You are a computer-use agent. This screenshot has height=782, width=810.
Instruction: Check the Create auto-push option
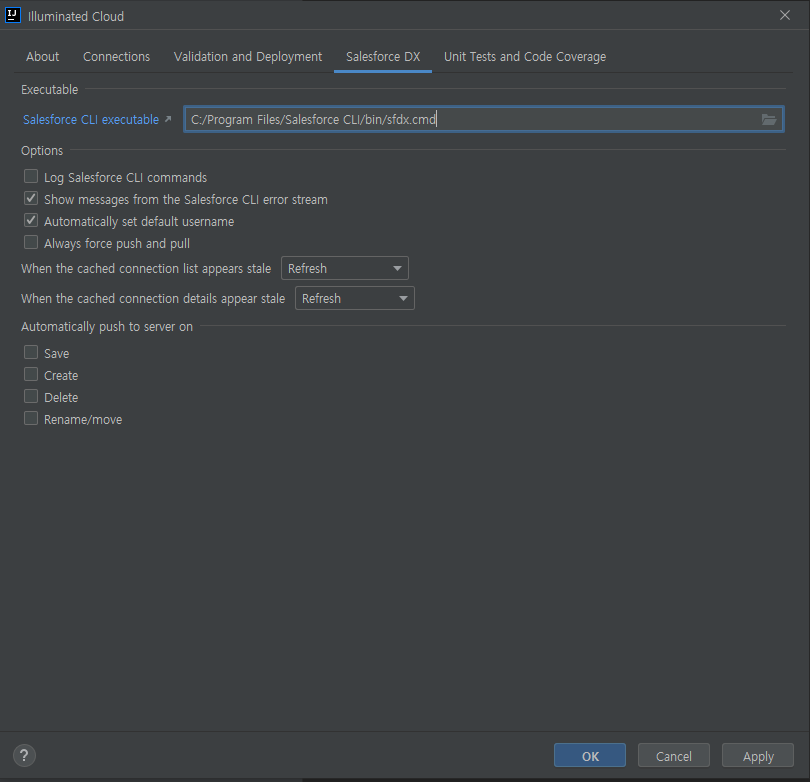tap(31, 374)
